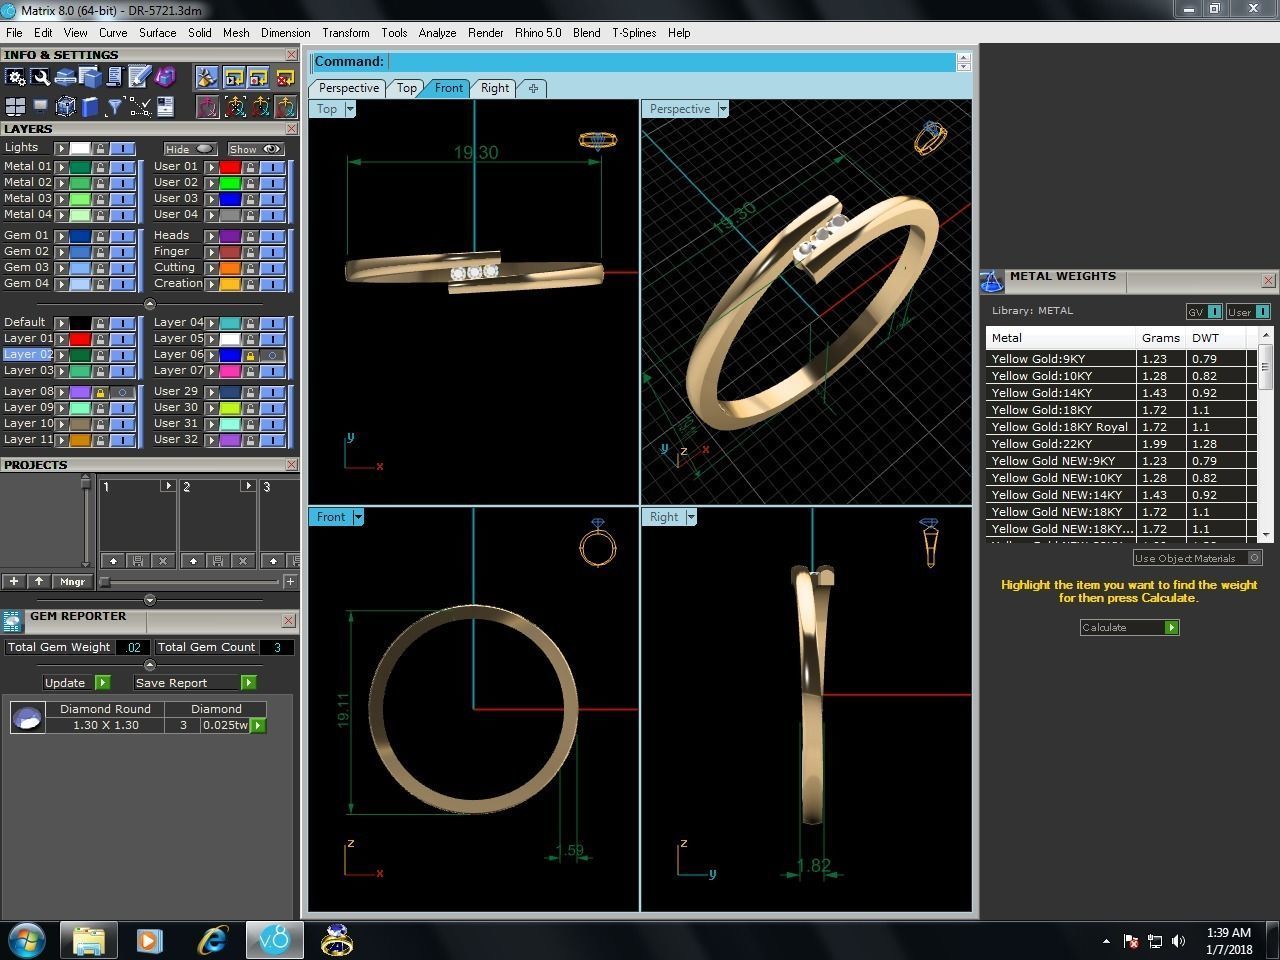Click the blue book icon
Viewport: 1280px width, 960px height.
pyautogui.click(x=90, y=106)
